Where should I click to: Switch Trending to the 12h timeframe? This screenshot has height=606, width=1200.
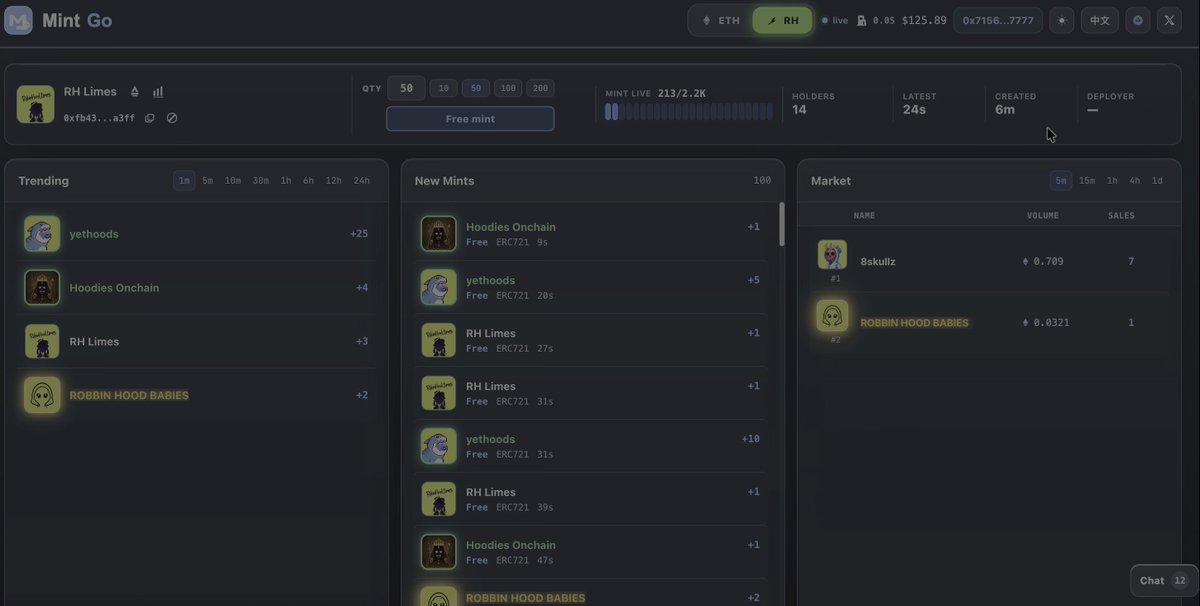334,181
